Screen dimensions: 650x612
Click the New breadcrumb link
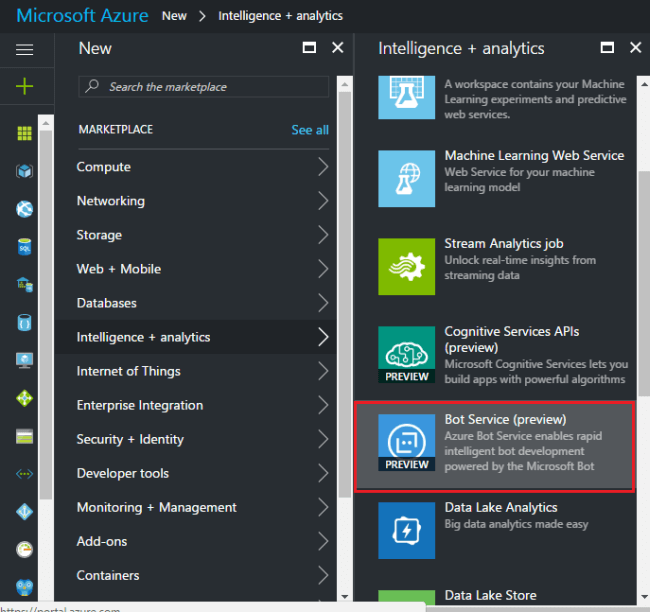(174, 16)
